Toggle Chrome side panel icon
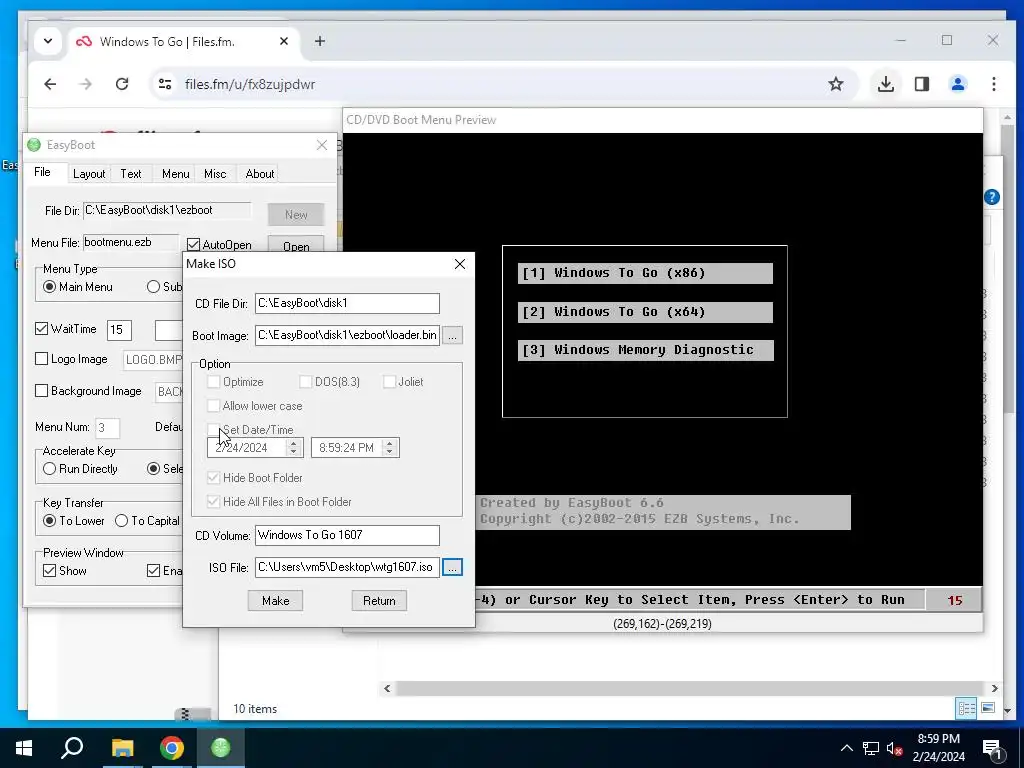The width and height of the screenshot is (1024, 768). point(921,84)
